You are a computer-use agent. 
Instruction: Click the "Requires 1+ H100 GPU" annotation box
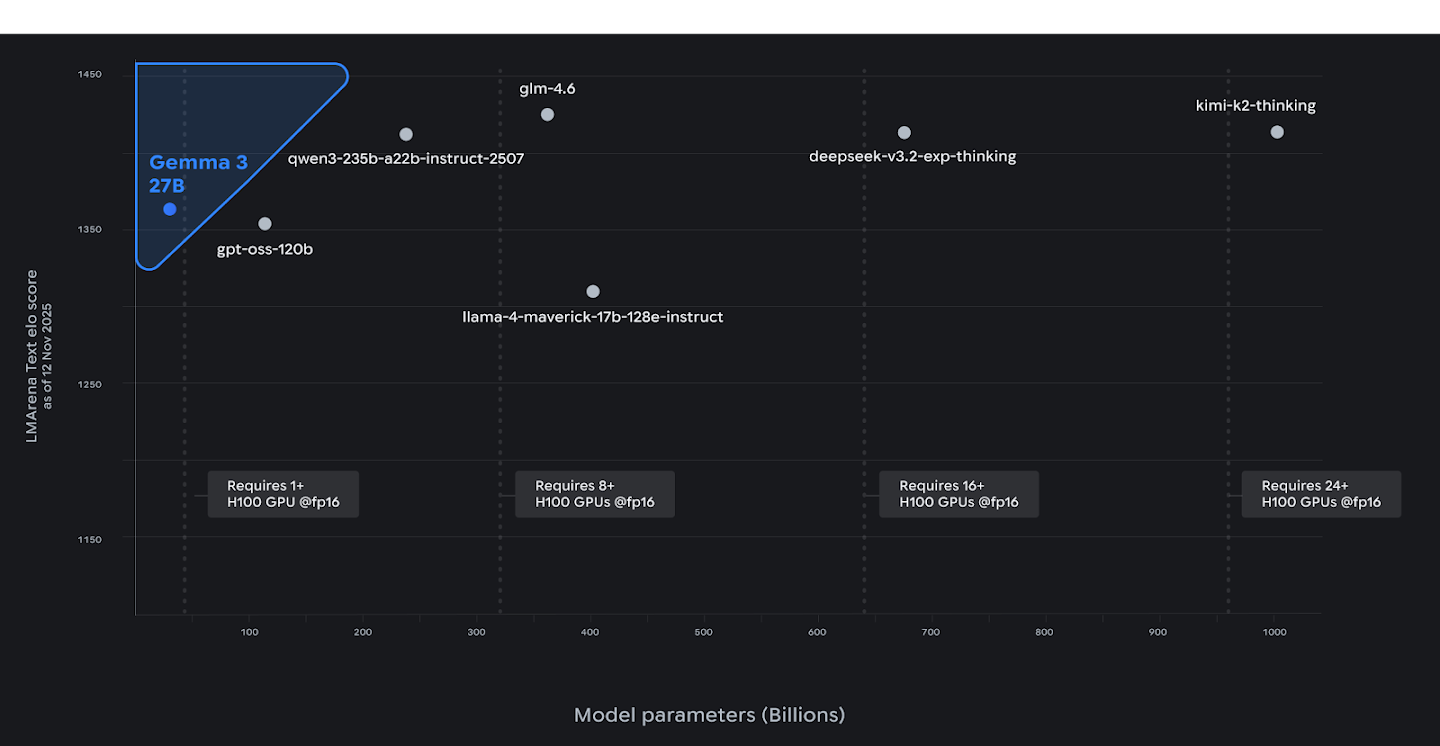(283, 494)
